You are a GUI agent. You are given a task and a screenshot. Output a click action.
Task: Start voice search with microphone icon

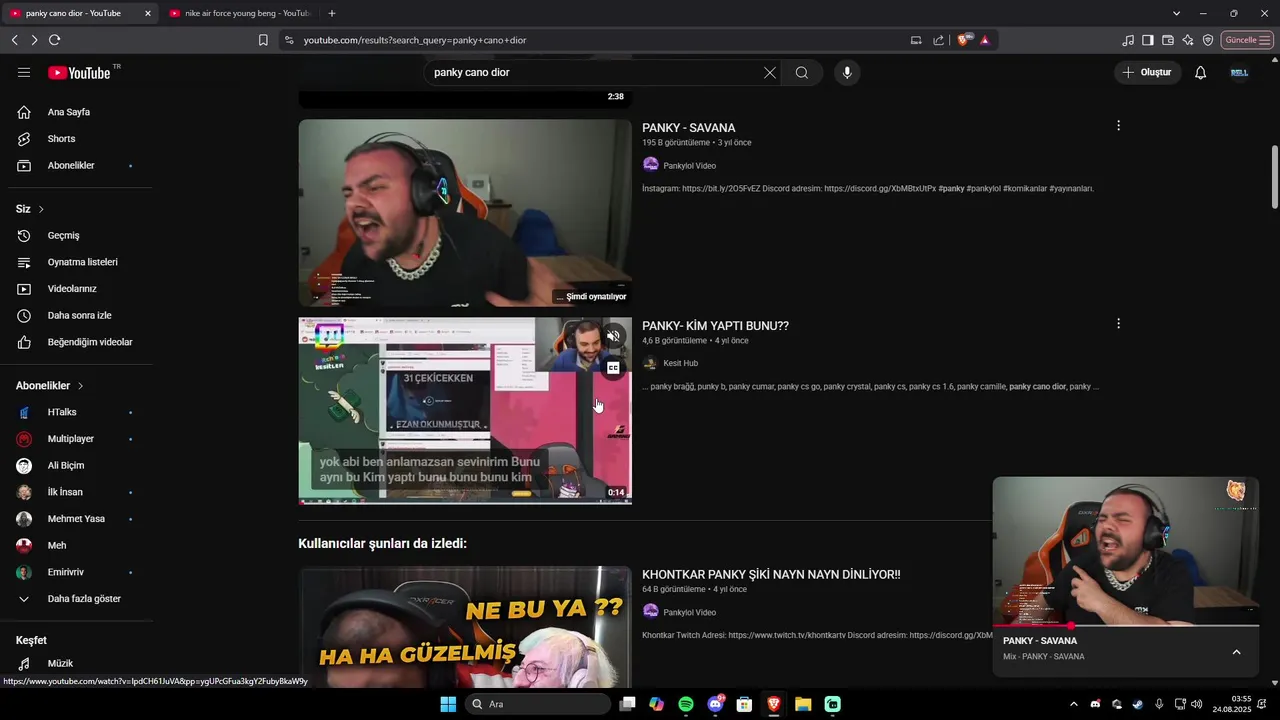coord(847,73)
